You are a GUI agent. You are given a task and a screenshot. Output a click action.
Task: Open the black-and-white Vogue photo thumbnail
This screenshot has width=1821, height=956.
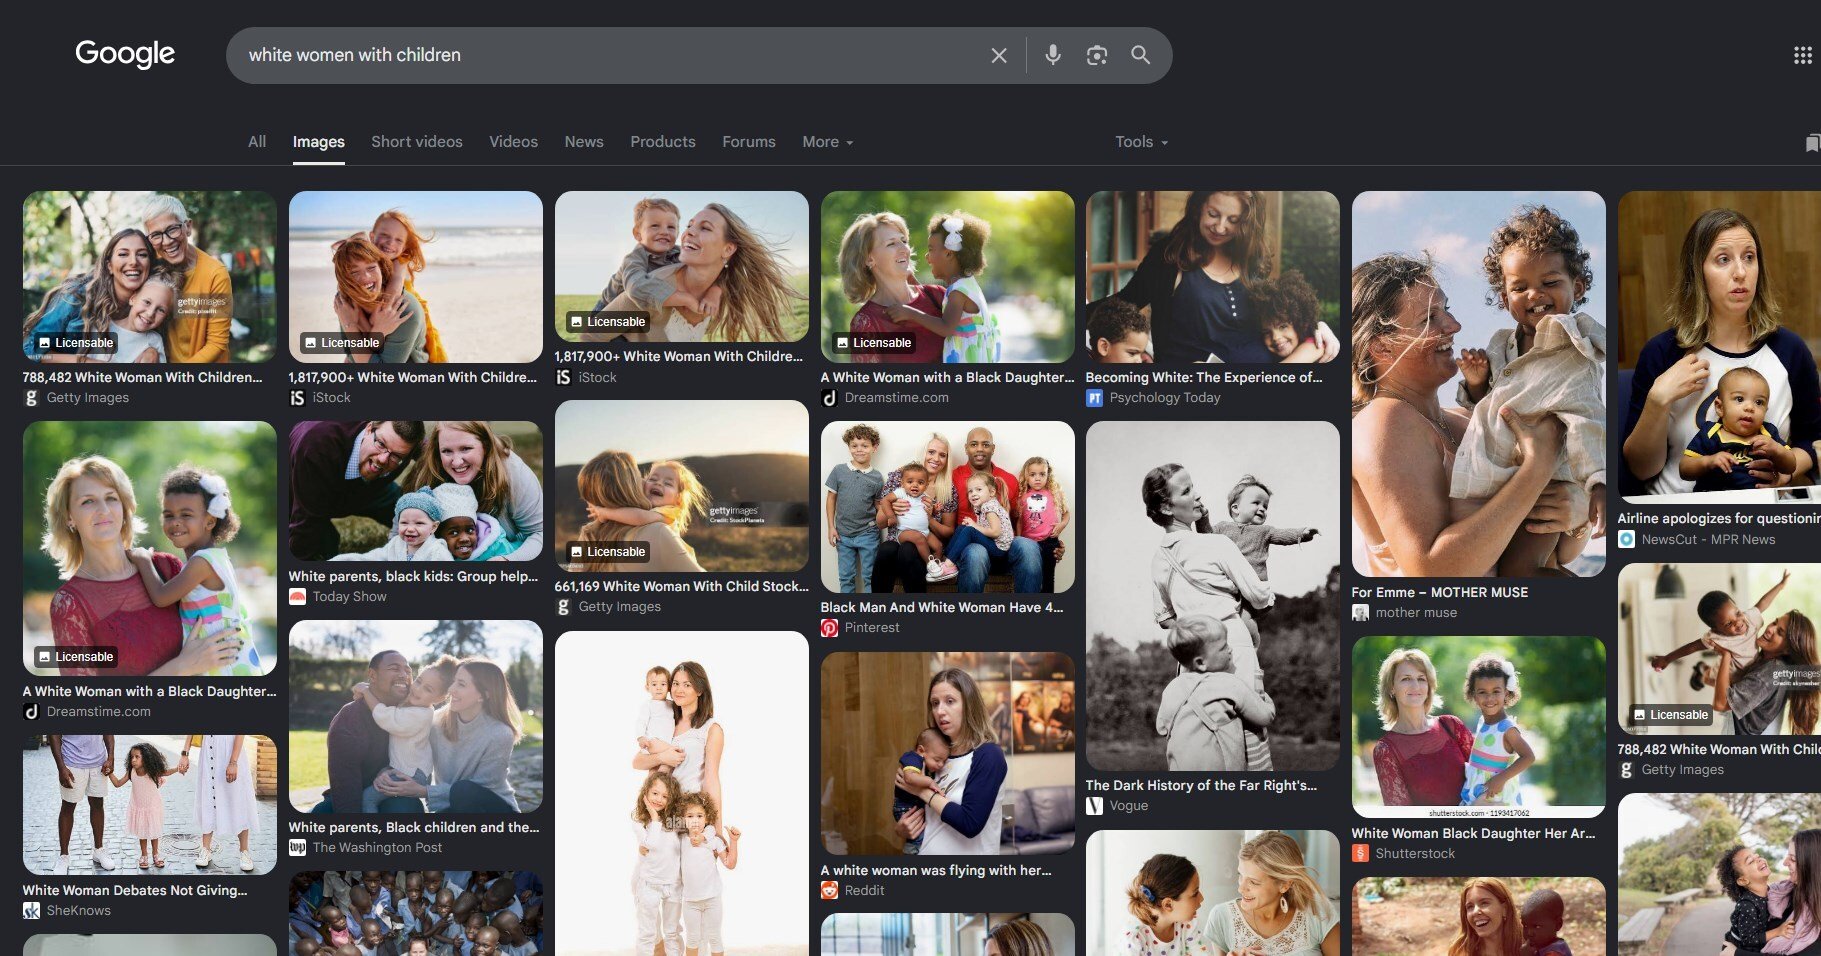(1213, 596)
